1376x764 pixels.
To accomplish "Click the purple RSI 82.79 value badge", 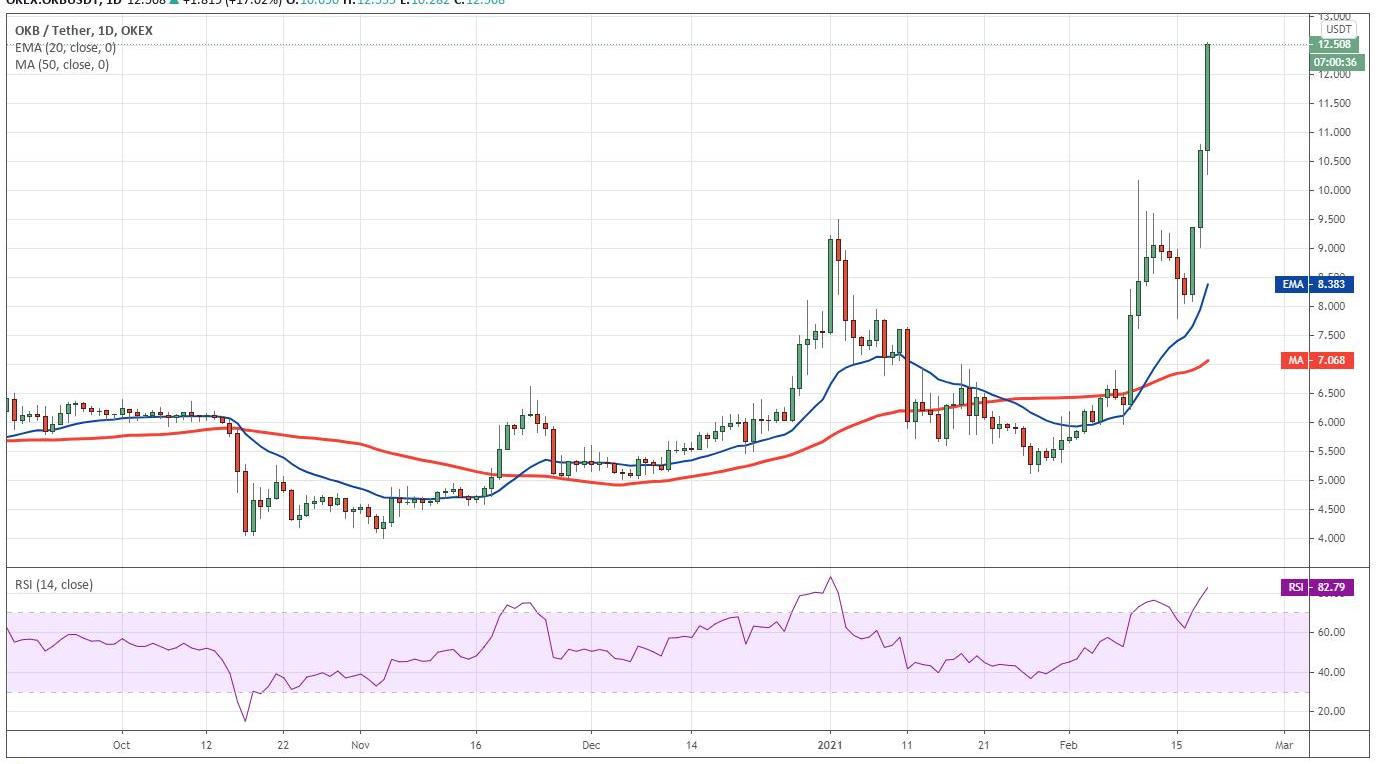I will point(1317,588).
